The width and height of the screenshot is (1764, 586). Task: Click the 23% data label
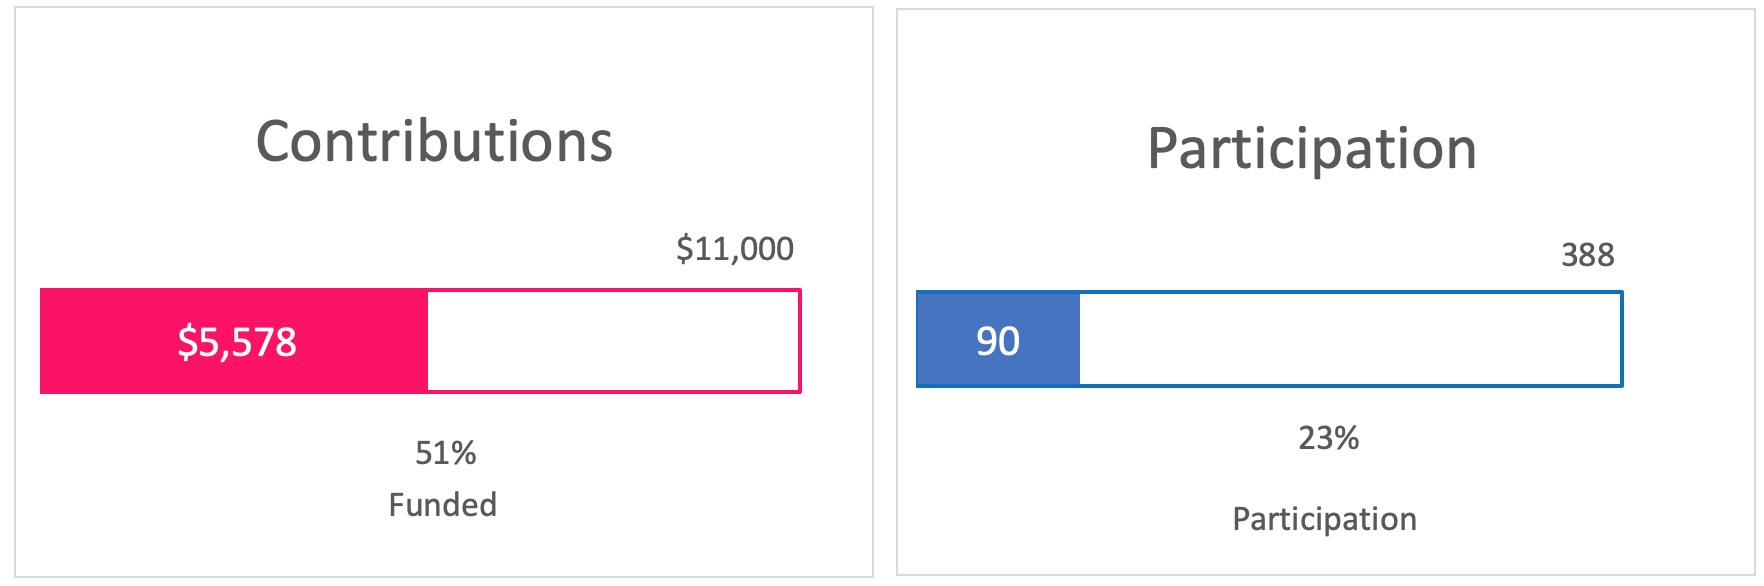point(1329,438)
